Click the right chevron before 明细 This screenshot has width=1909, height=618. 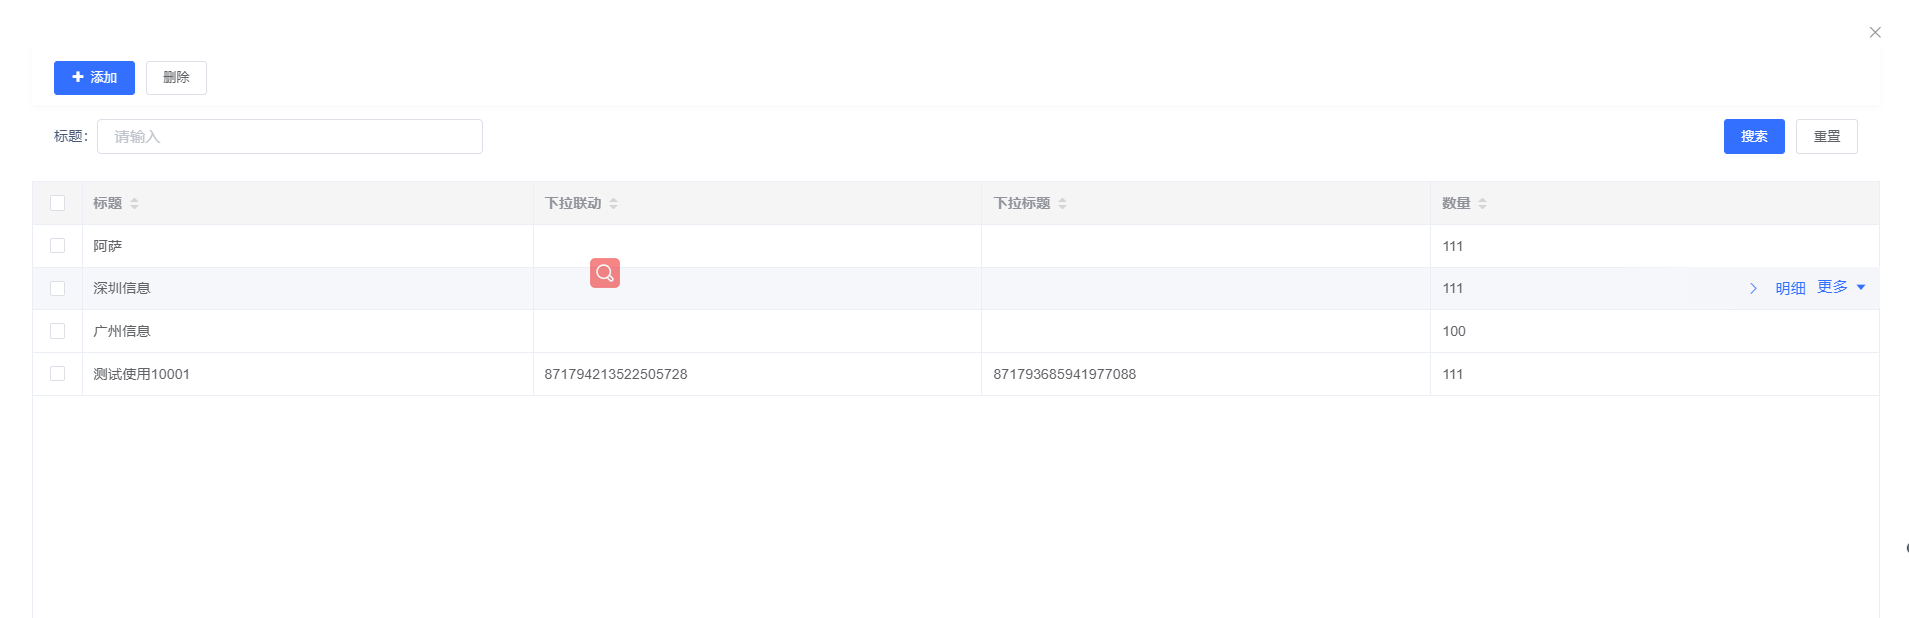click(x=1753, y=289)
